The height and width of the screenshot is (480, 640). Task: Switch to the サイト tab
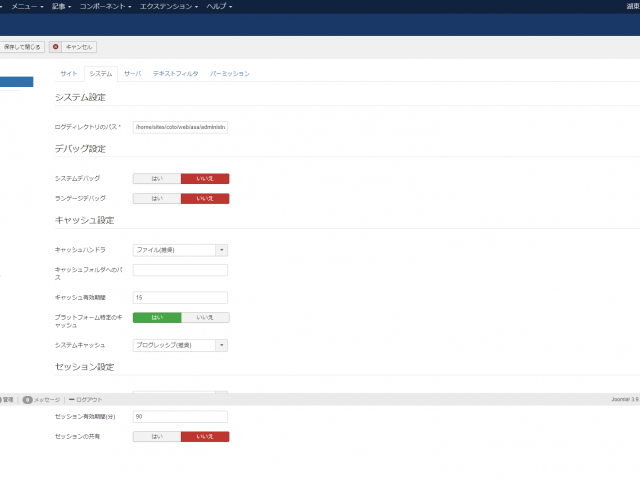pos(69,74)
